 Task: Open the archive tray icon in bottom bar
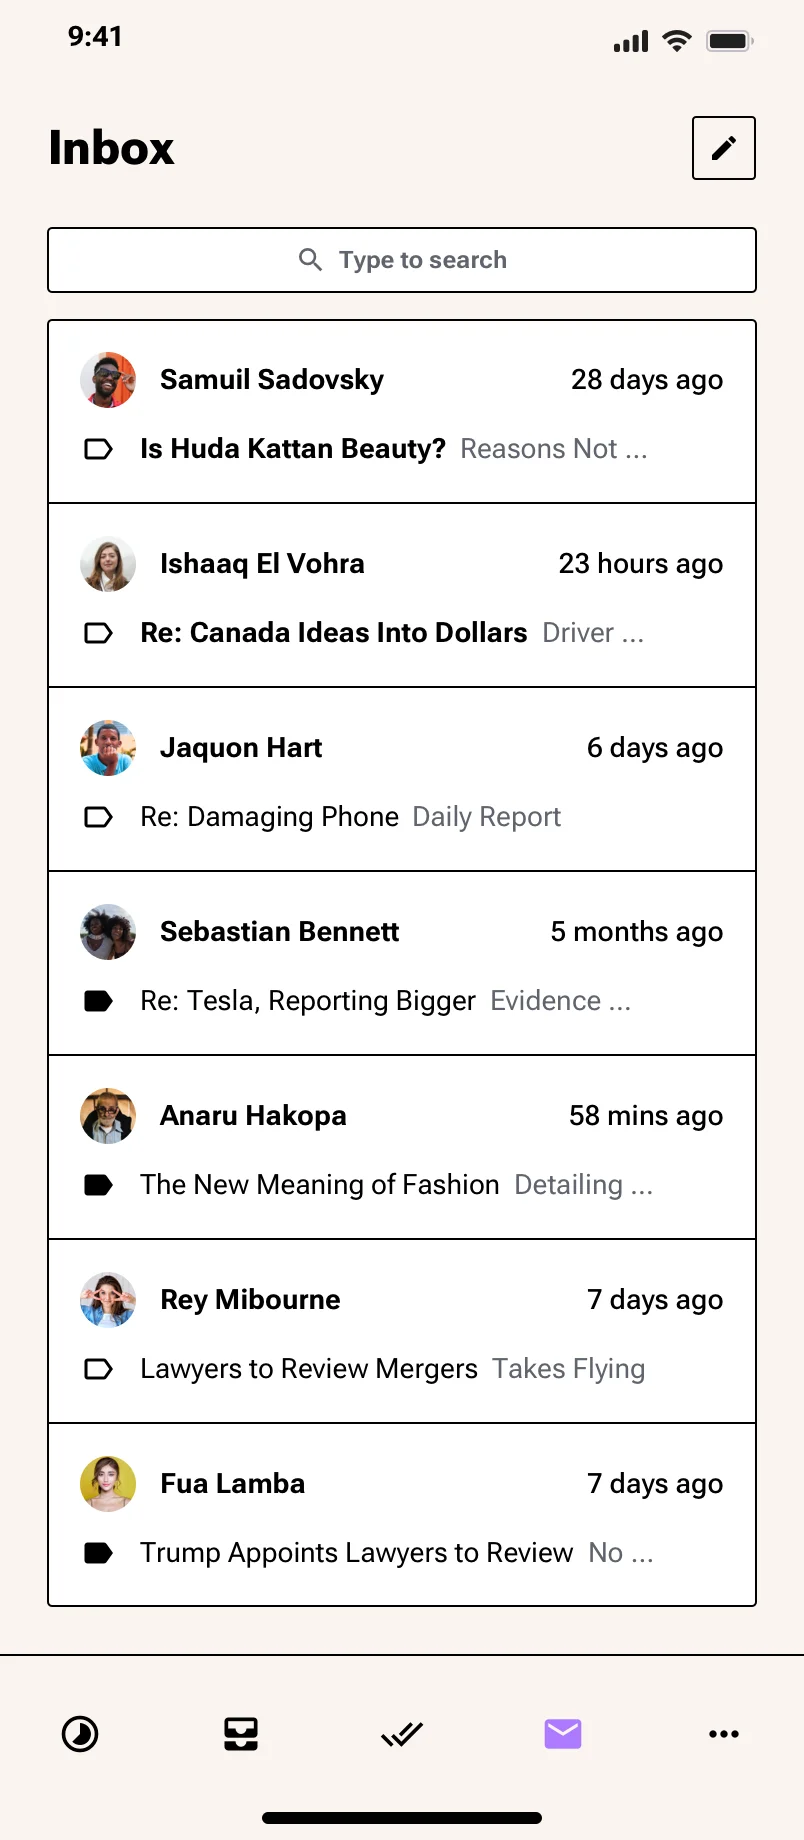240,1734
